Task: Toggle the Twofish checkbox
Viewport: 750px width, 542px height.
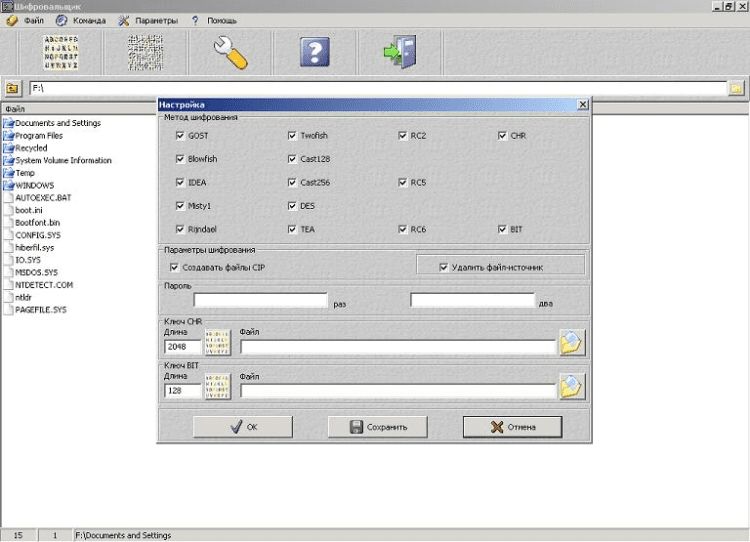Action: [x=292, y=135]
